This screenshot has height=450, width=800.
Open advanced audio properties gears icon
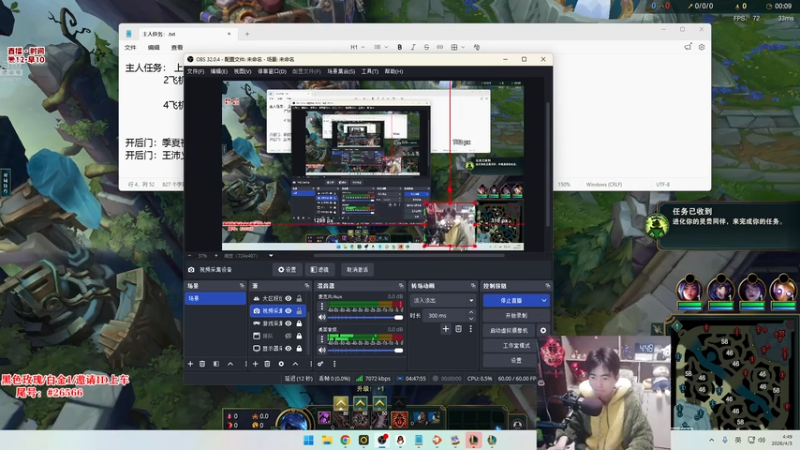click(x=320, y=364)
